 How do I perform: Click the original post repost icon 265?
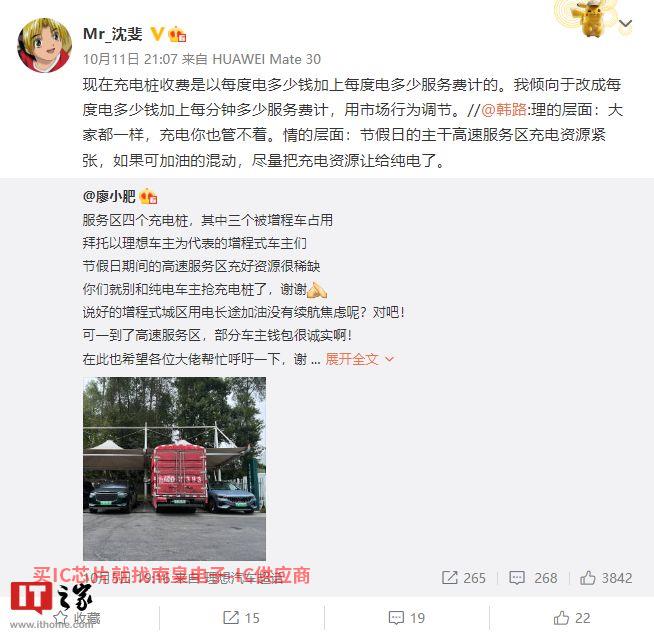[463, 578]
